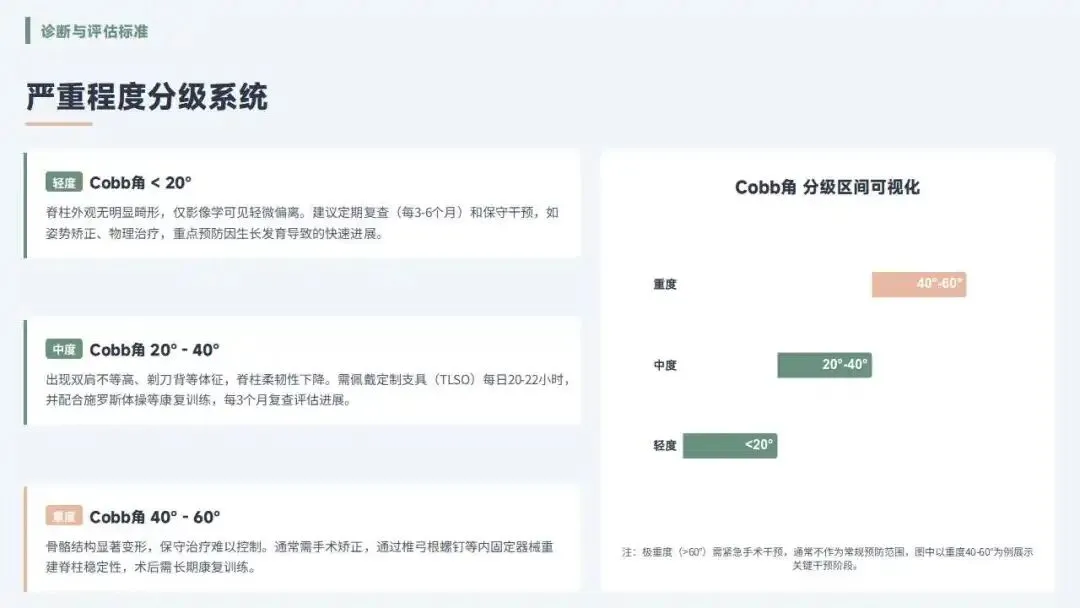1080x608 pixels.
Task: Click the severe card text about 手术矫正
Action: coord(300,557)
